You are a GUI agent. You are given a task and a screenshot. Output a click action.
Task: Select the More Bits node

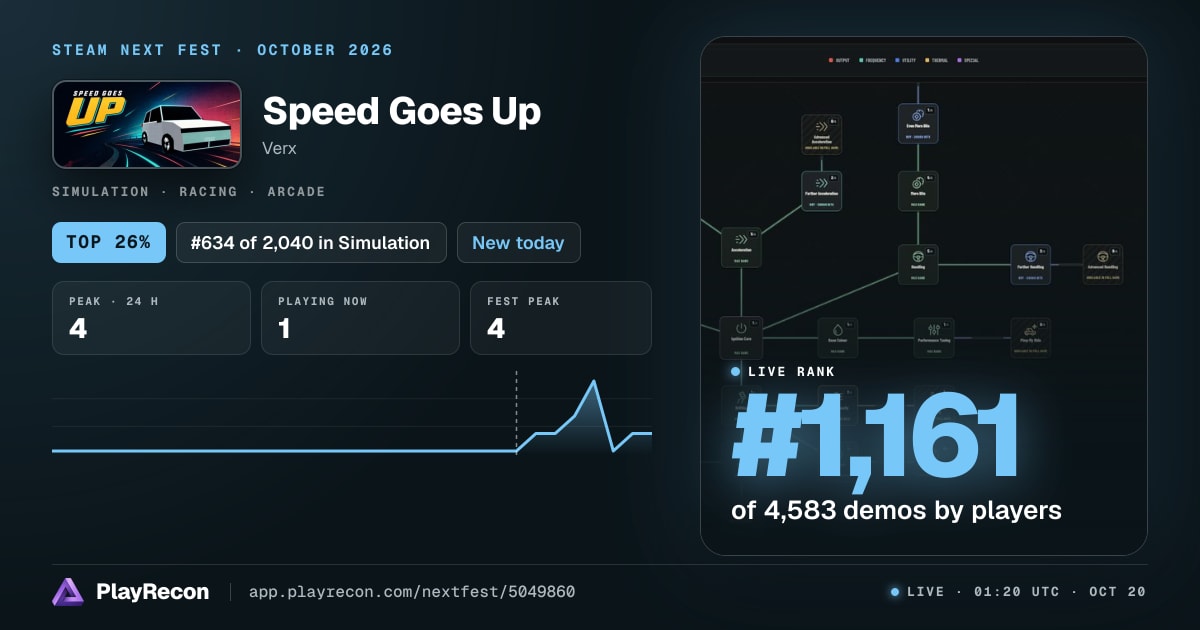918,190
